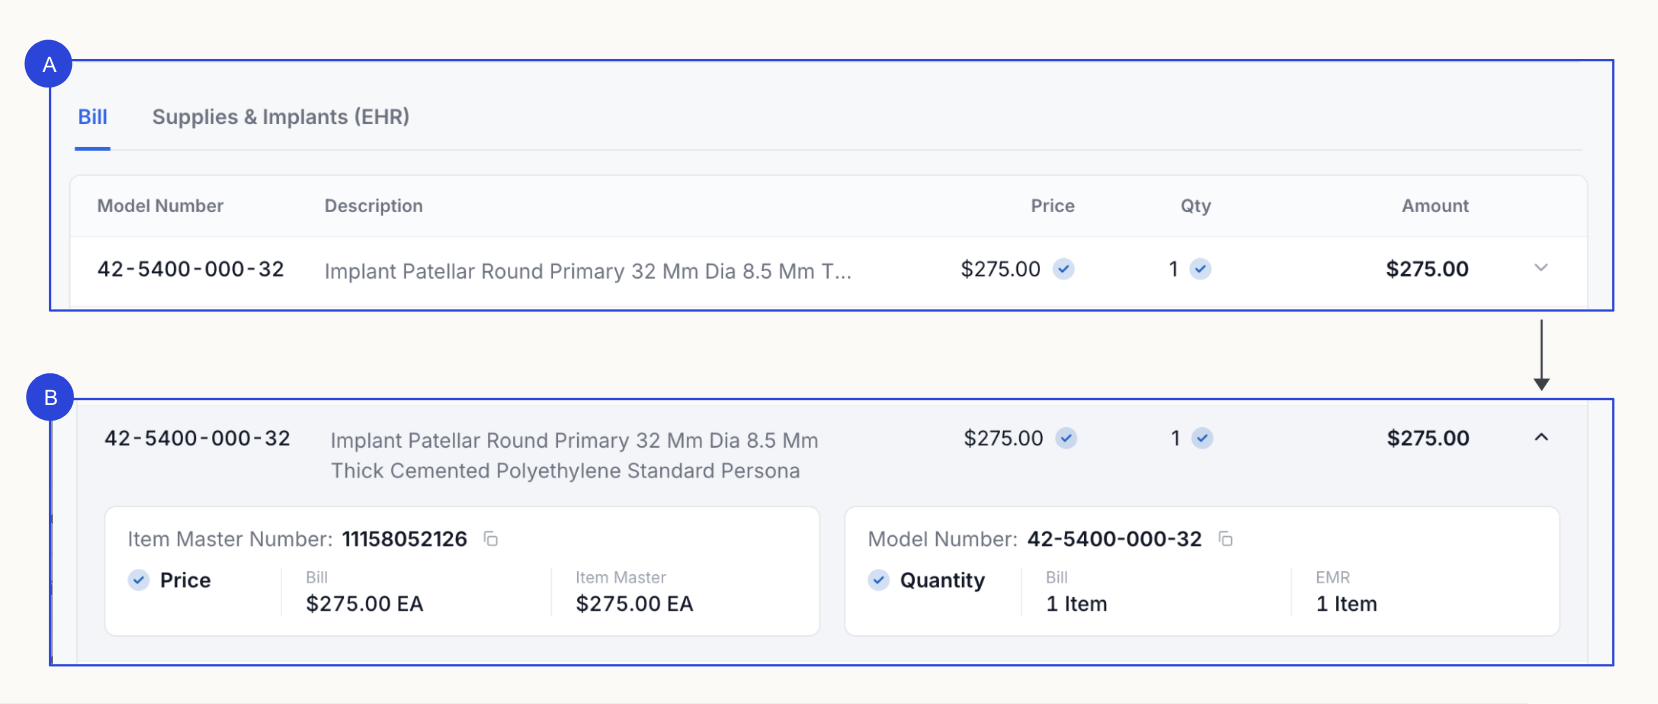This screenshot has width=1658, height=704.
Task: Click annotation marker A circle
Action: pos(49,64)
